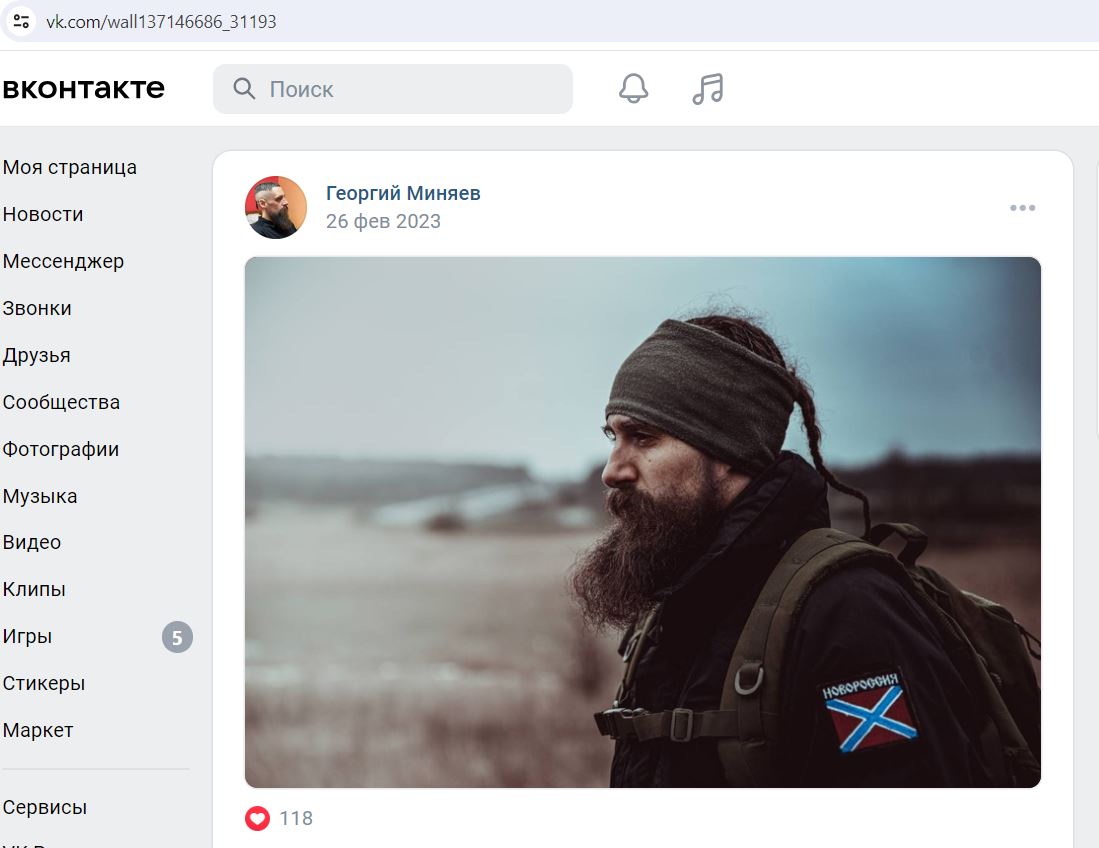This screenshot has width=1099, height=848.
Task: Go to Новости feed
Action: [x=43, y=214]
